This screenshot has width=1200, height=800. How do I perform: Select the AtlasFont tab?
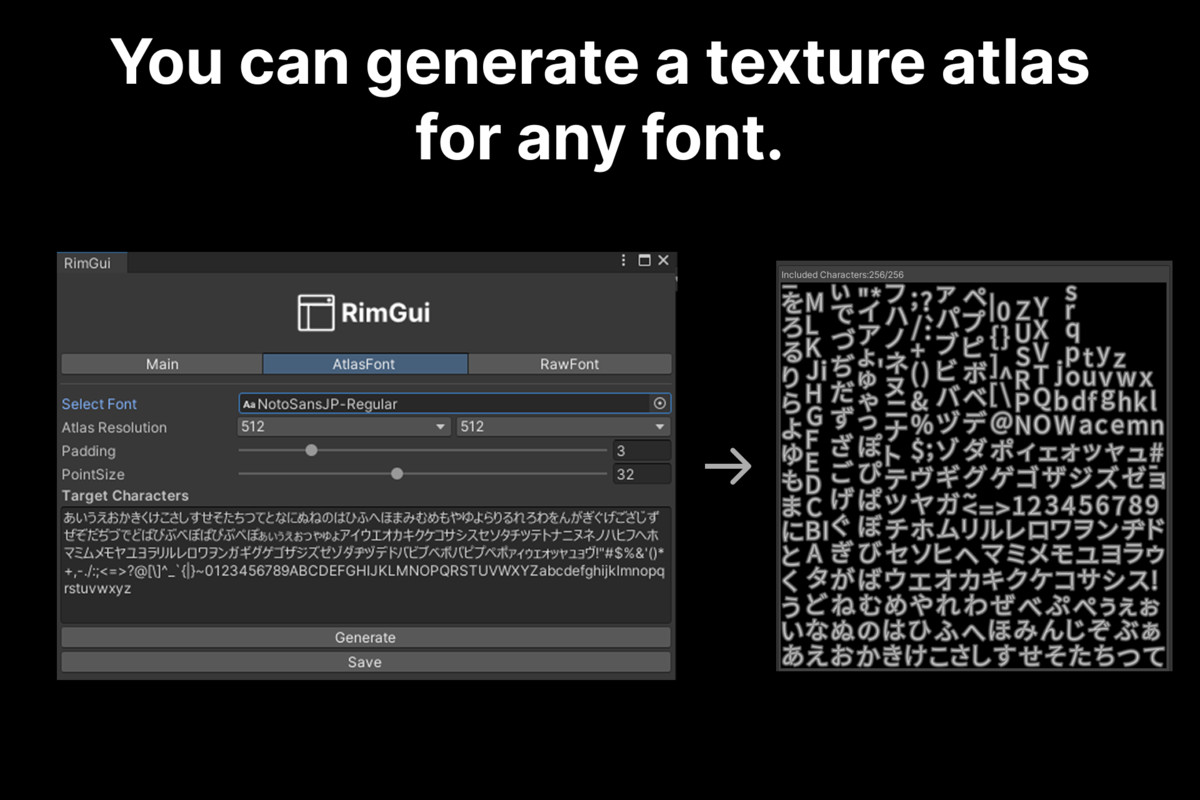coord(365,364)
